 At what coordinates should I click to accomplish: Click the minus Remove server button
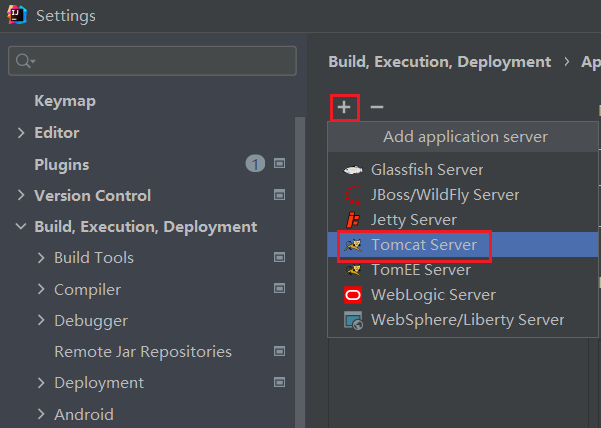click(377, 107)
